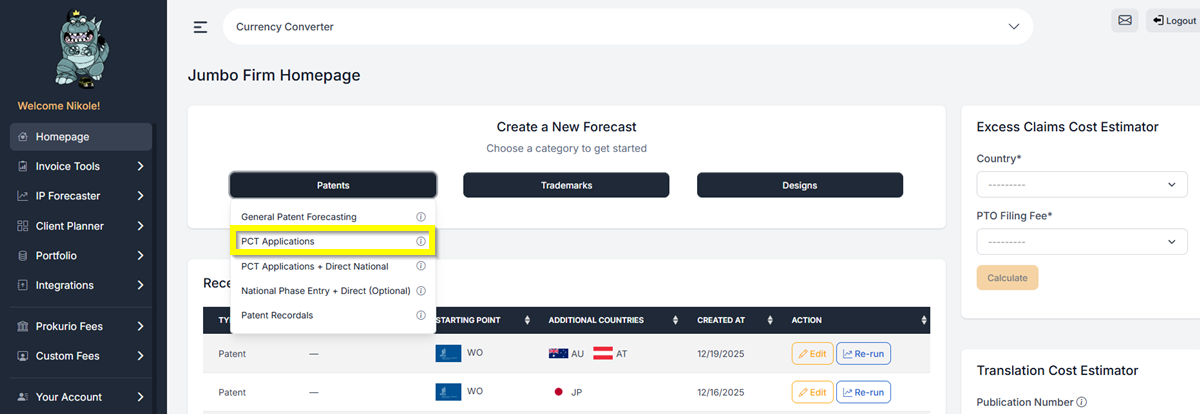The image size is (1200, 414).
Task: Open the PTO Filing Fee dropdown
Action: coord(1081,242)
